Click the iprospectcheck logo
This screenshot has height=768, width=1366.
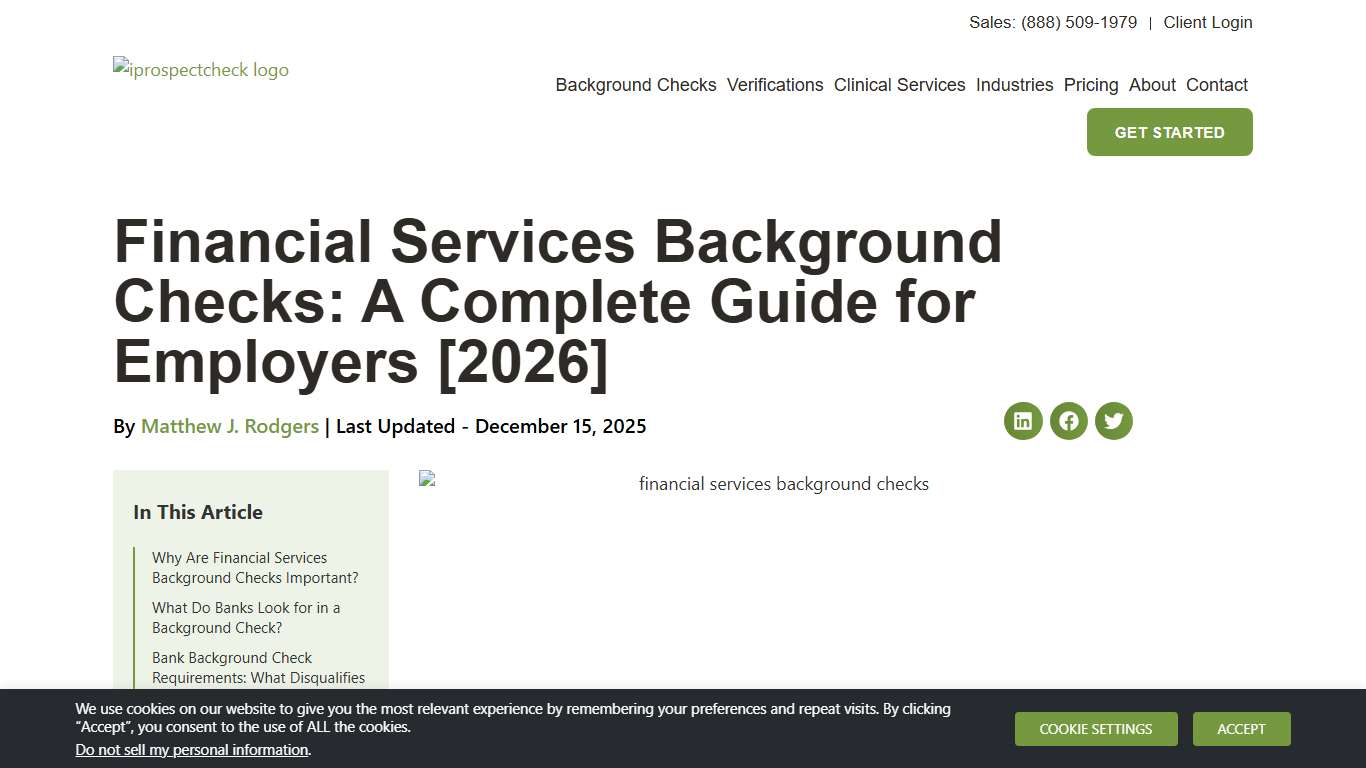tap(200, 69)
